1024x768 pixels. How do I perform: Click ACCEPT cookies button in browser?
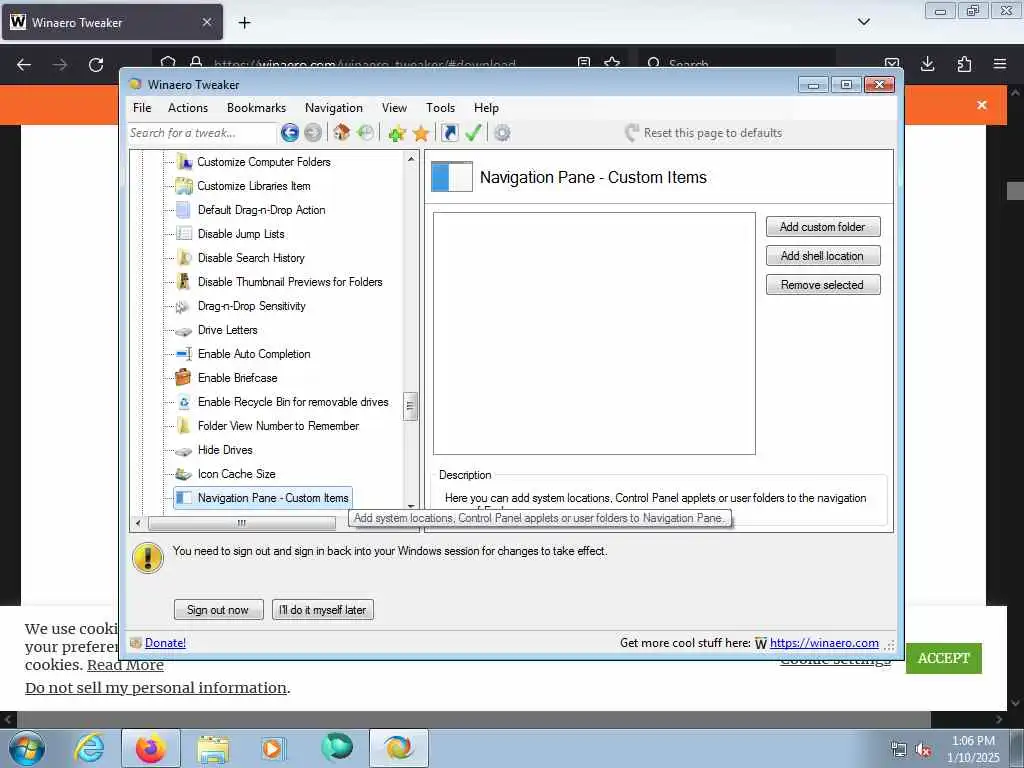pyautogui.click(x=944, y=658)
